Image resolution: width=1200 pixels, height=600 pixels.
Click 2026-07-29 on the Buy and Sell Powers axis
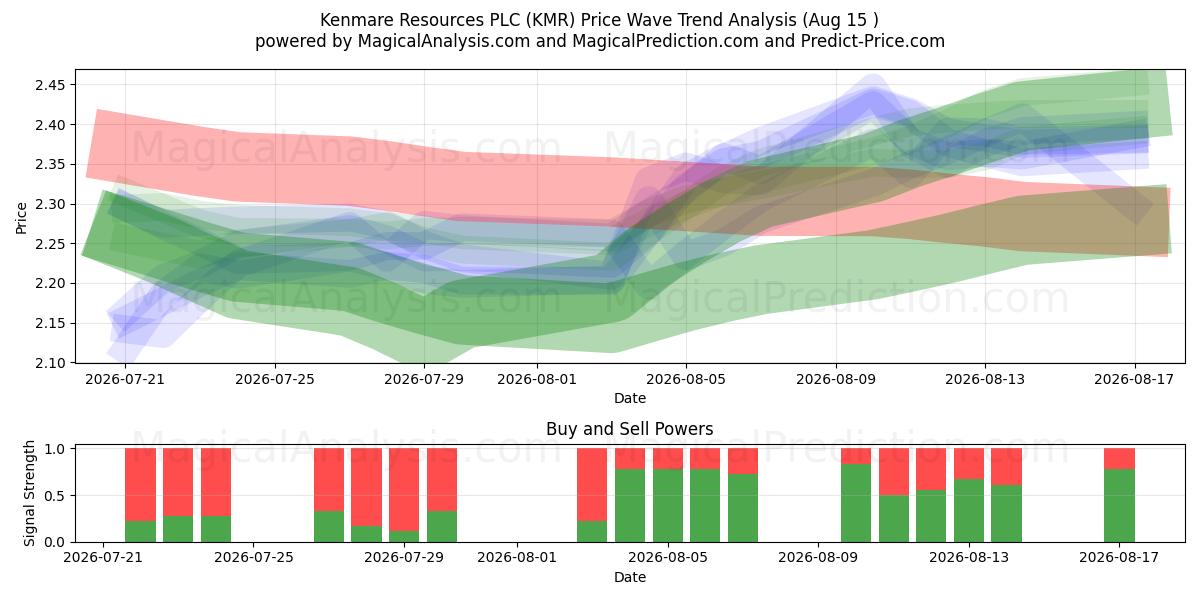405,558
